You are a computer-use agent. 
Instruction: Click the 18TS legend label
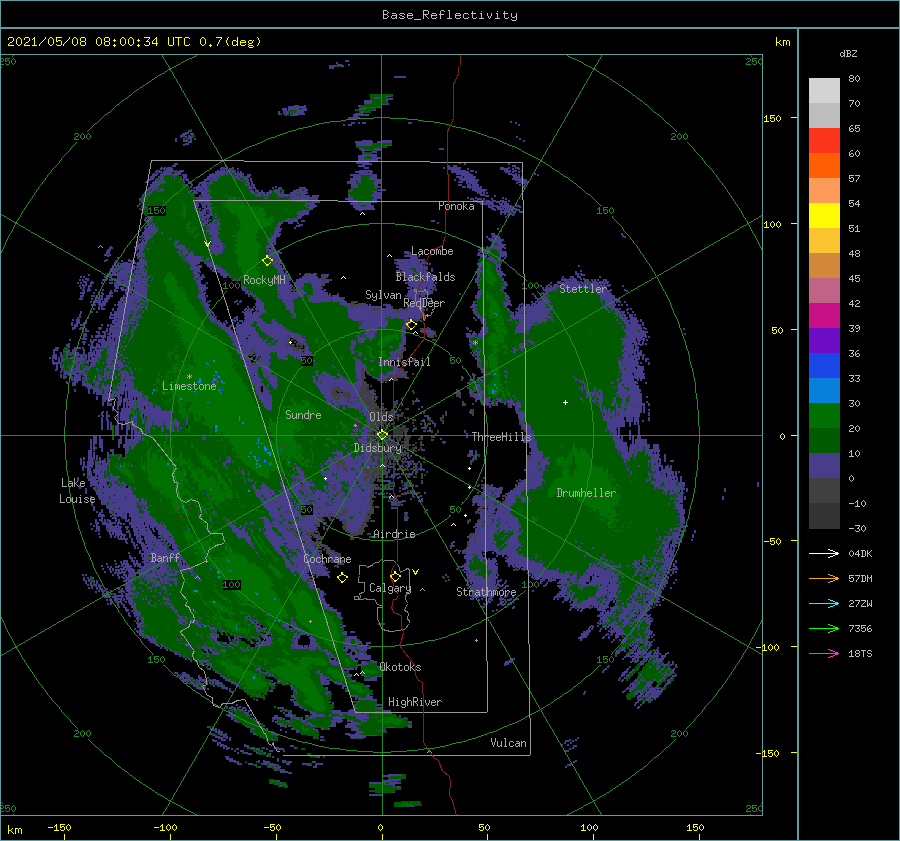click(860, 653)
